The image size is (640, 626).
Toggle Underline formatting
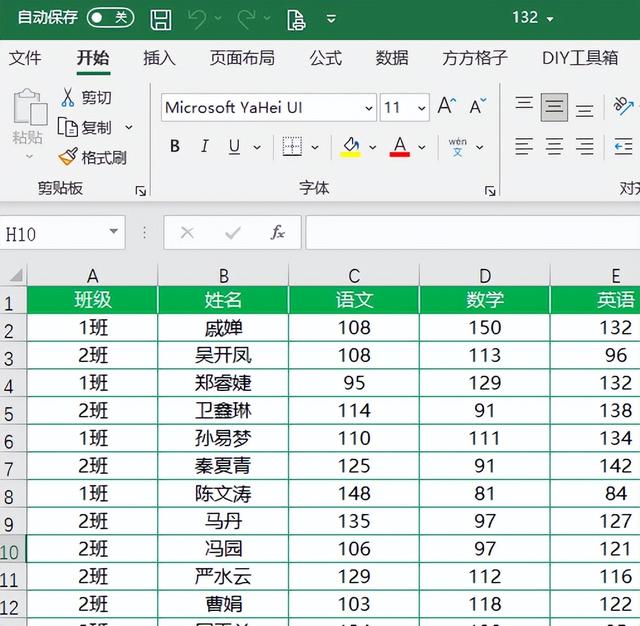point(234,147)
